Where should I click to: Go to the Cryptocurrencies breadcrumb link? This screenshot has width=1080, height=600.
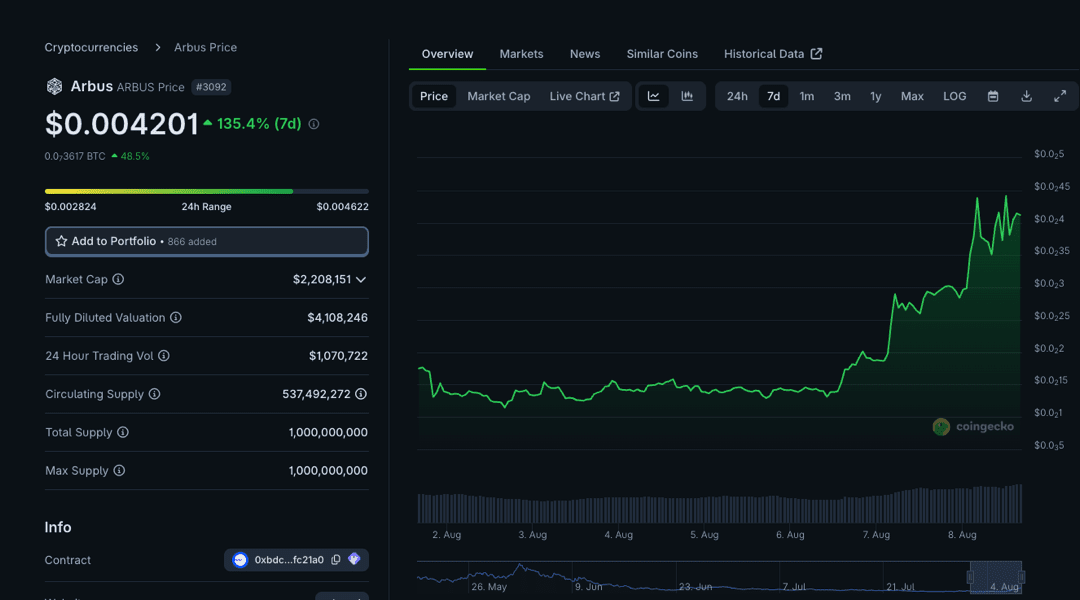coord(91,47)
